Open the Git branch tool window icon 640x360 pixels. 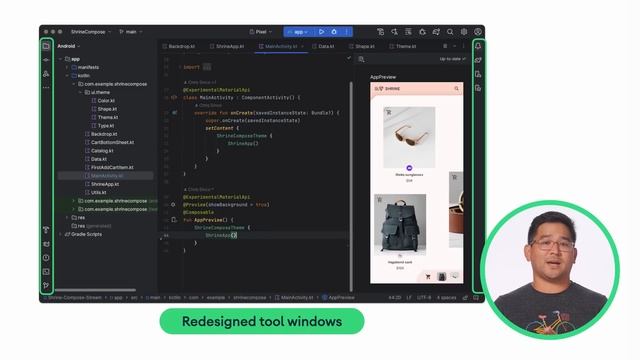point(46,285)
